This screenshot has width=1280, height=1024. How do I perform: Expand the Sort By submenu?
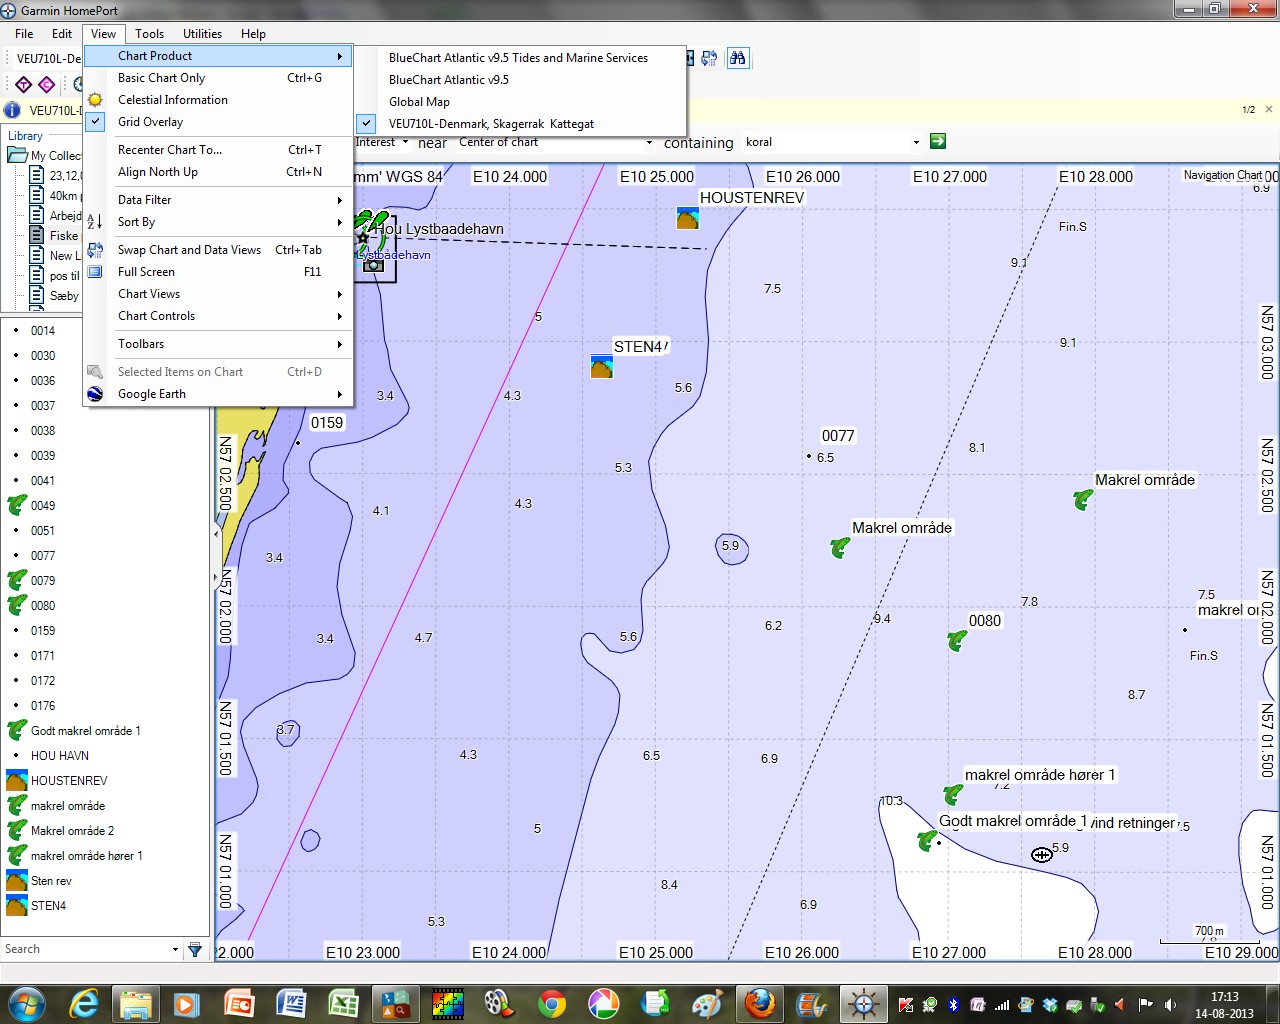tap(218, 222)
